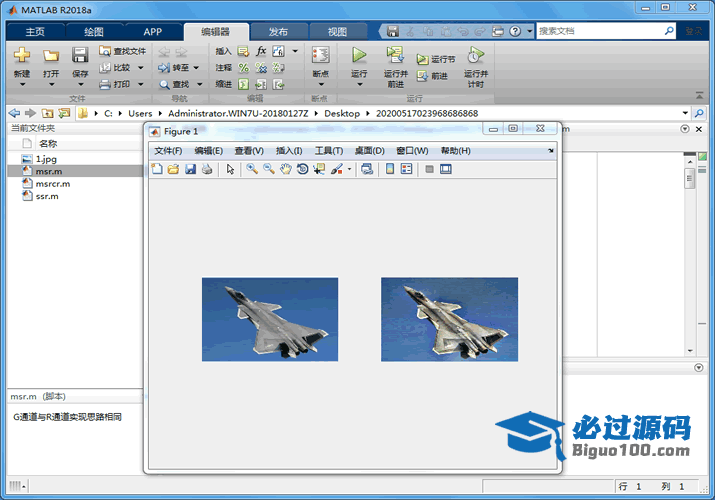Click the 名称 column header
This screenshot has width=715, height=500.
coord(48,144)
